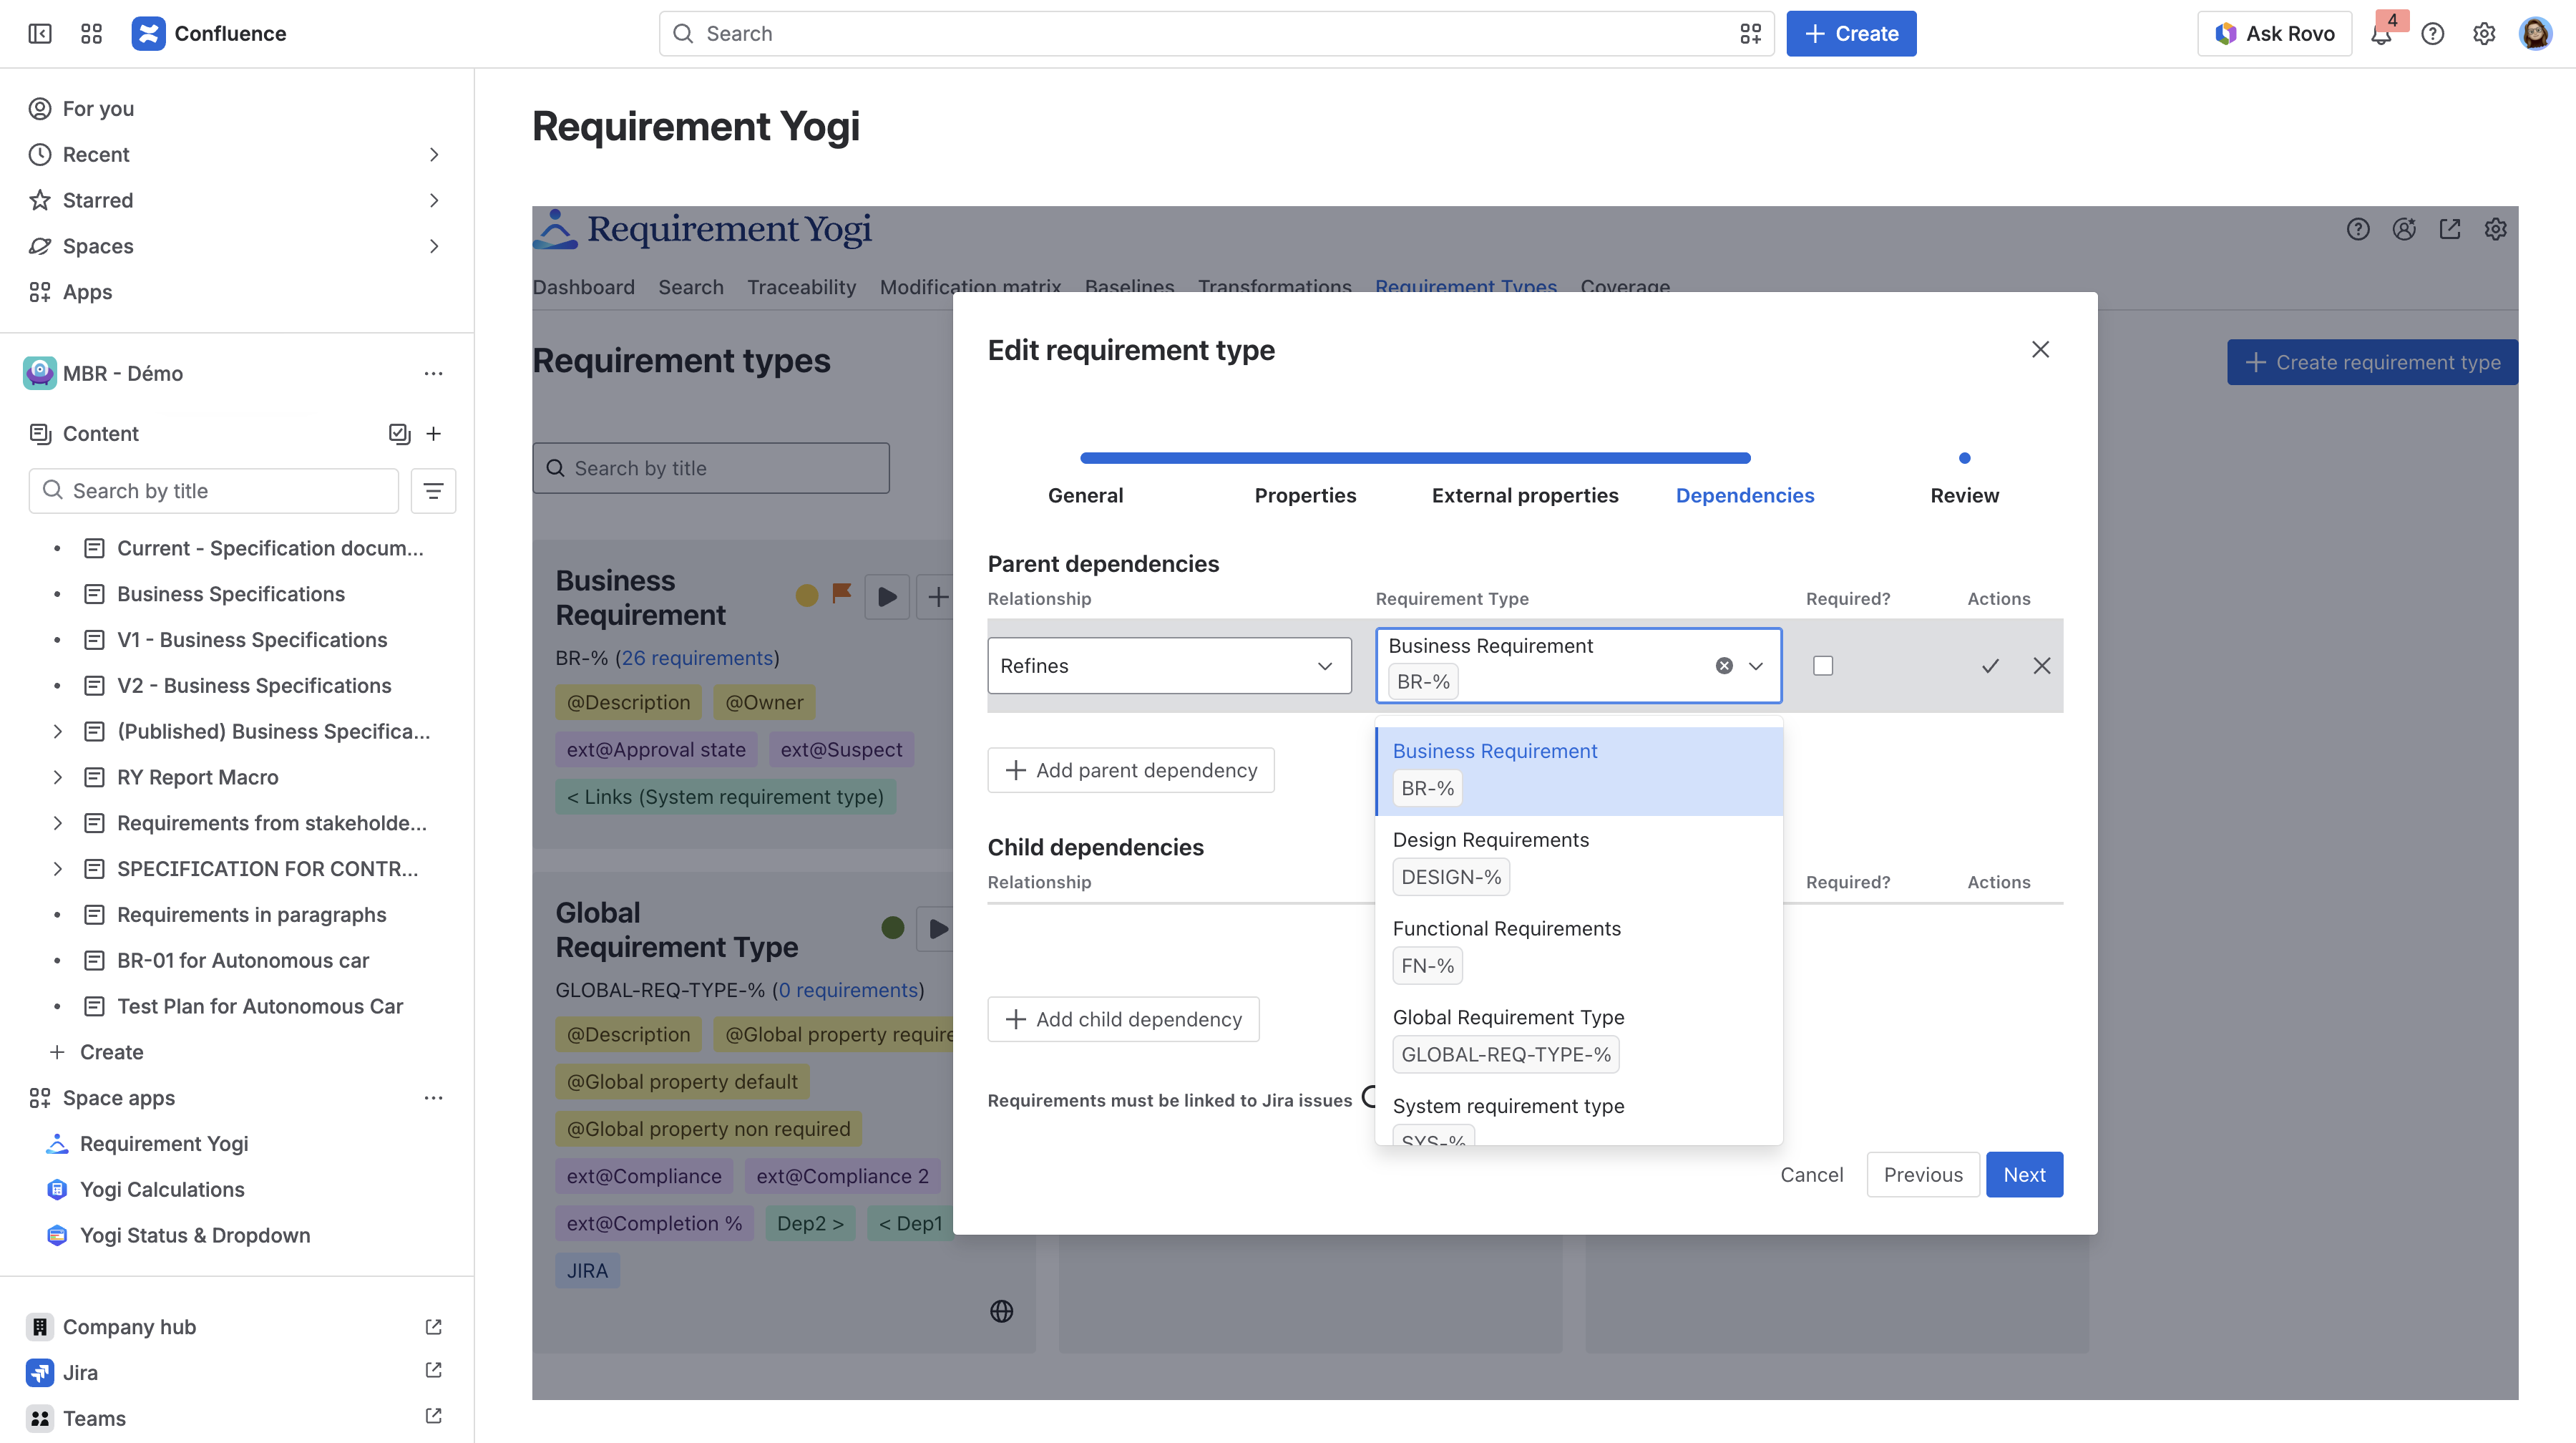Click the bulk select icon beside Content
The image size is (2576, 1443).
point(399,433)
